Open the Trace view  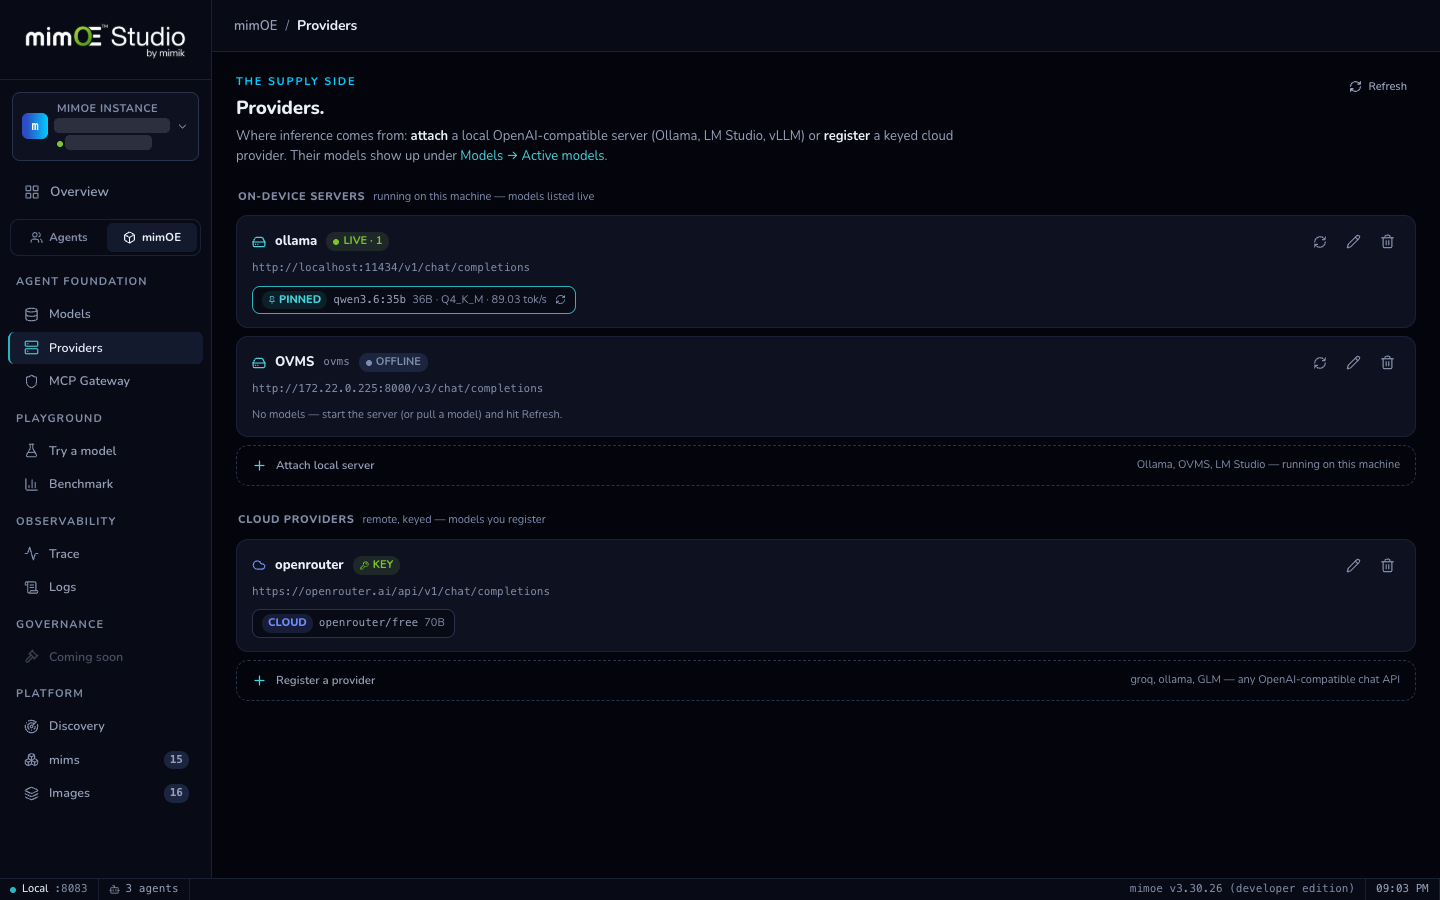click(x=105, y=554)
